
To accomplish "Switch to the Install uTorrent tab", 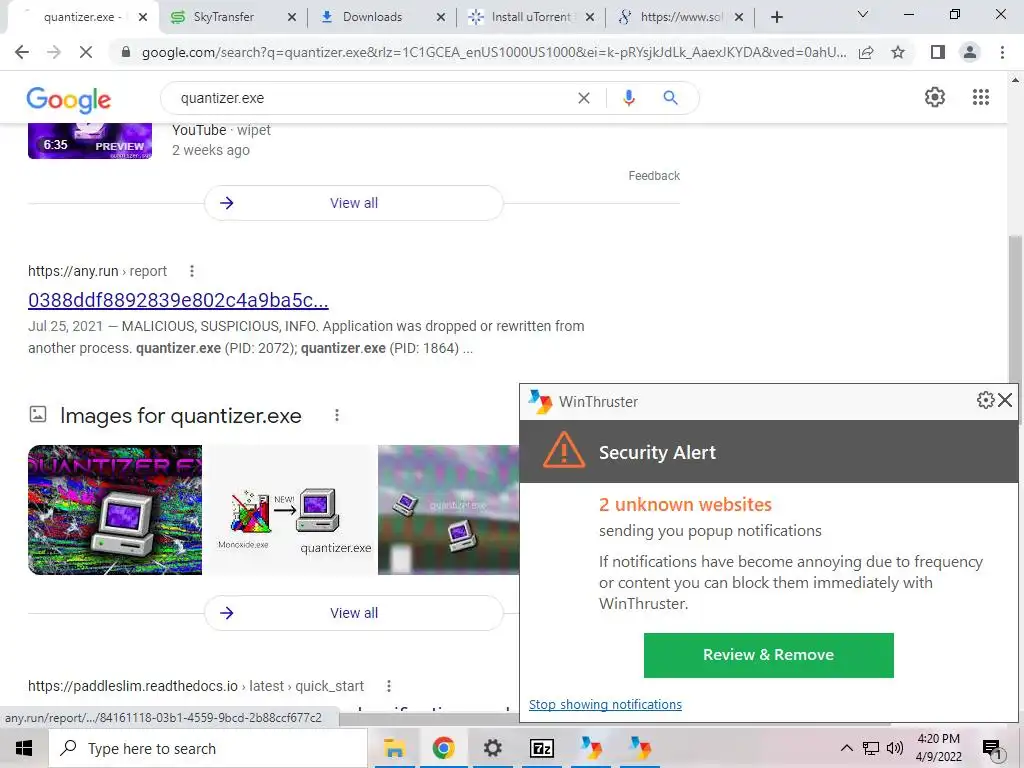I will [531, 17].
